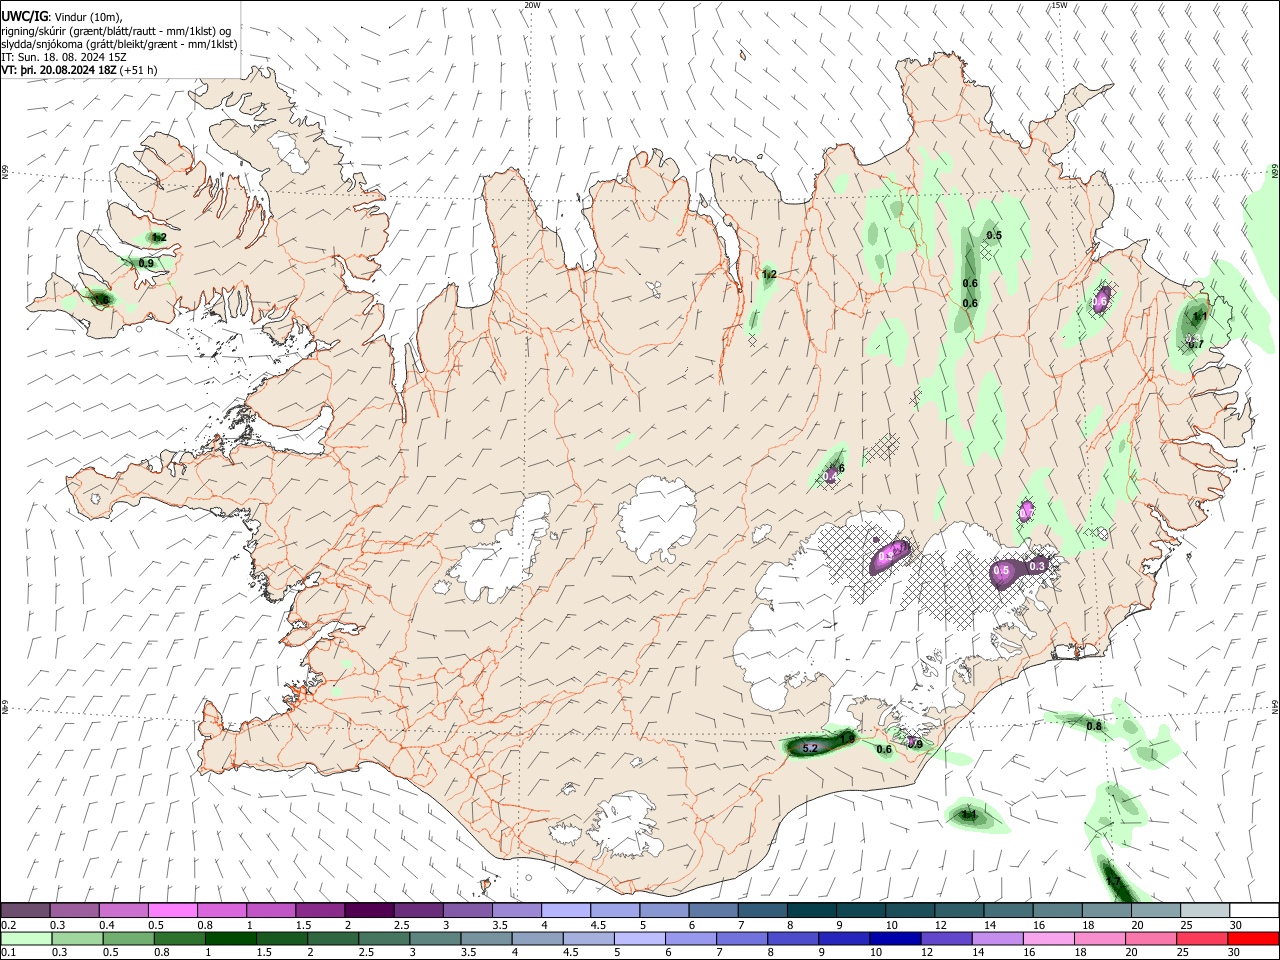
Task: Select the 0.5 snow value on the glacier
Action: (1001, 571)
